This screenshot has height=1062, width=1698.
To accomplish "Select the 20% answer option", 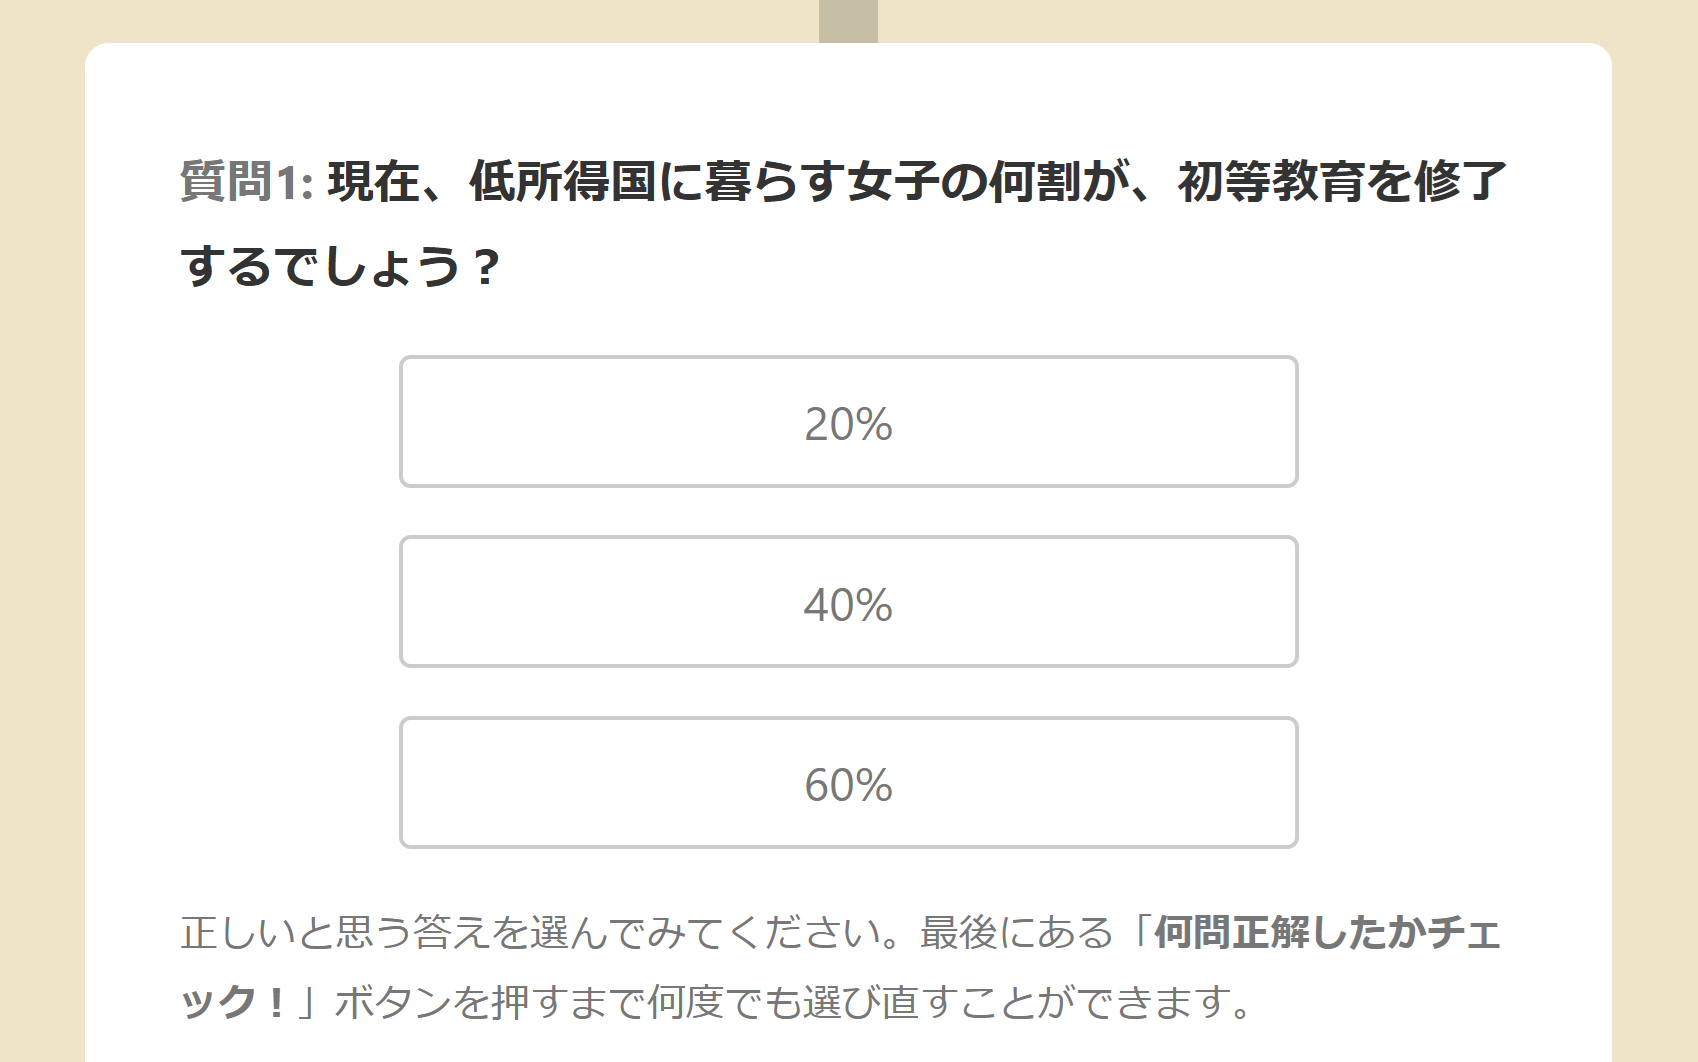I will click(848, 423).
